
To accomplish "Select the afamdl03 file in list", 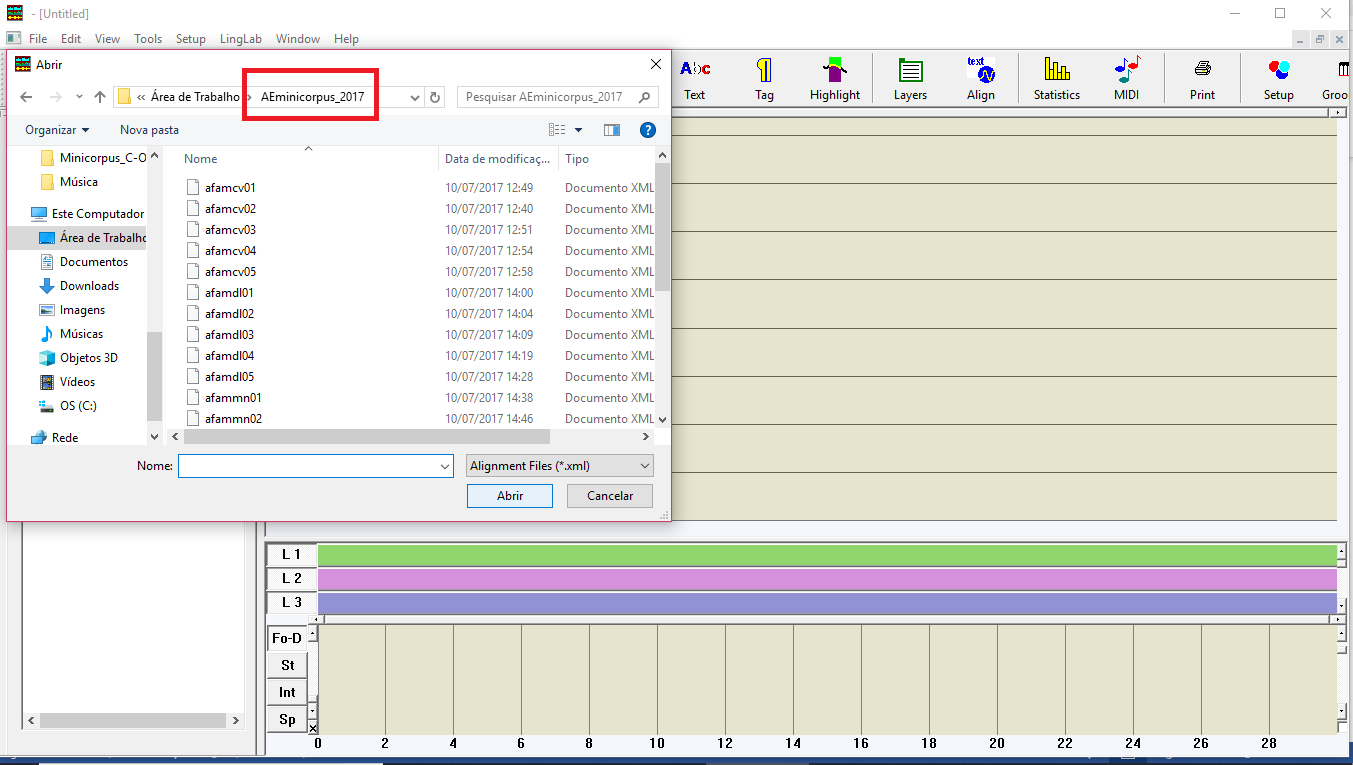I will [229, 335].
